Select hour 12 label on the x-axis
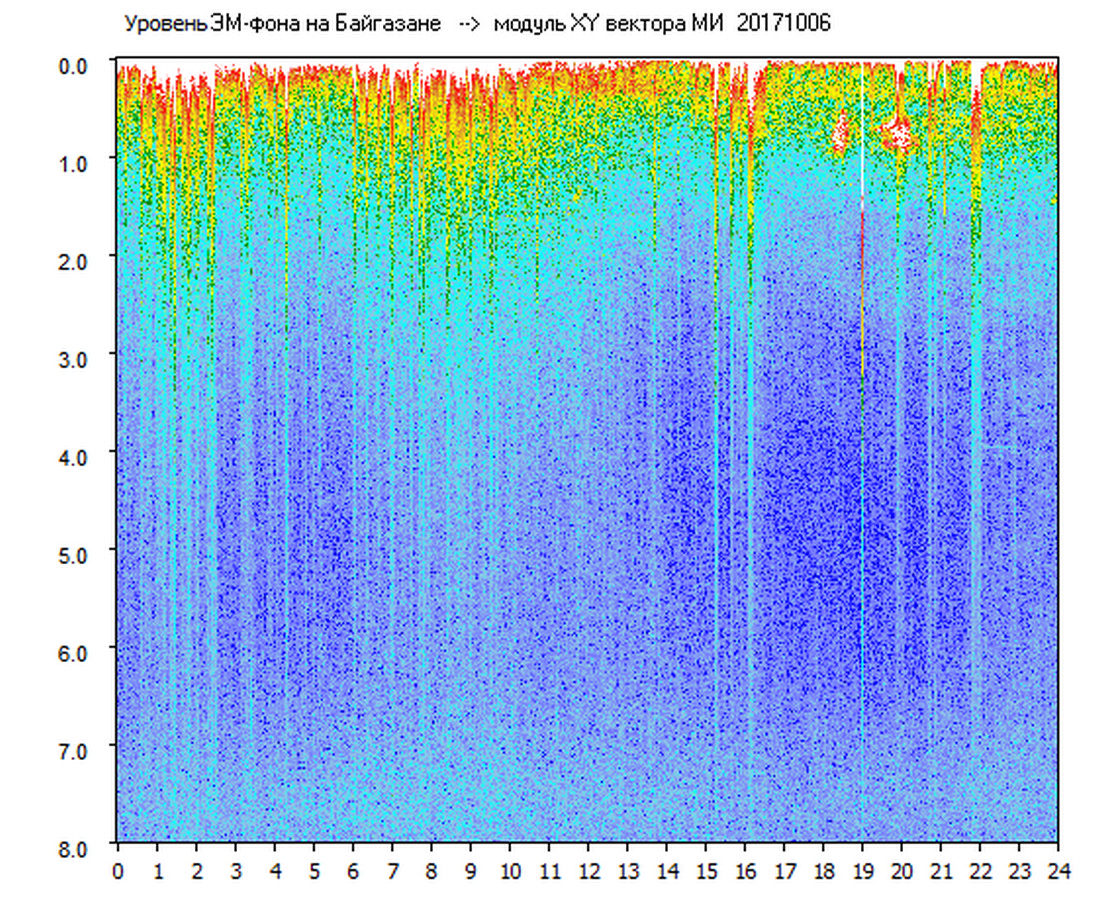This screenshot has width=1096, height=900. tap(588, 870)
